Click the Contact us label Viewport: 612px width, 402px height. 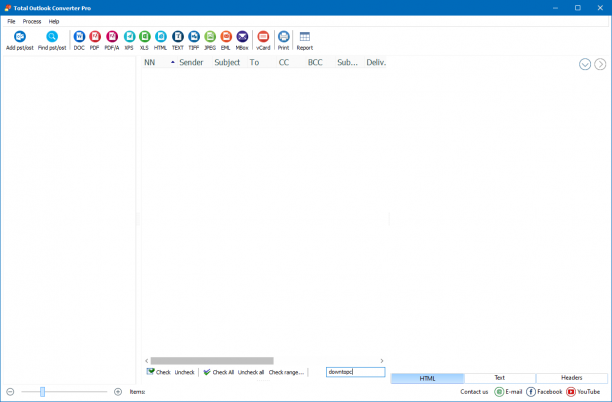coord(474,391)
